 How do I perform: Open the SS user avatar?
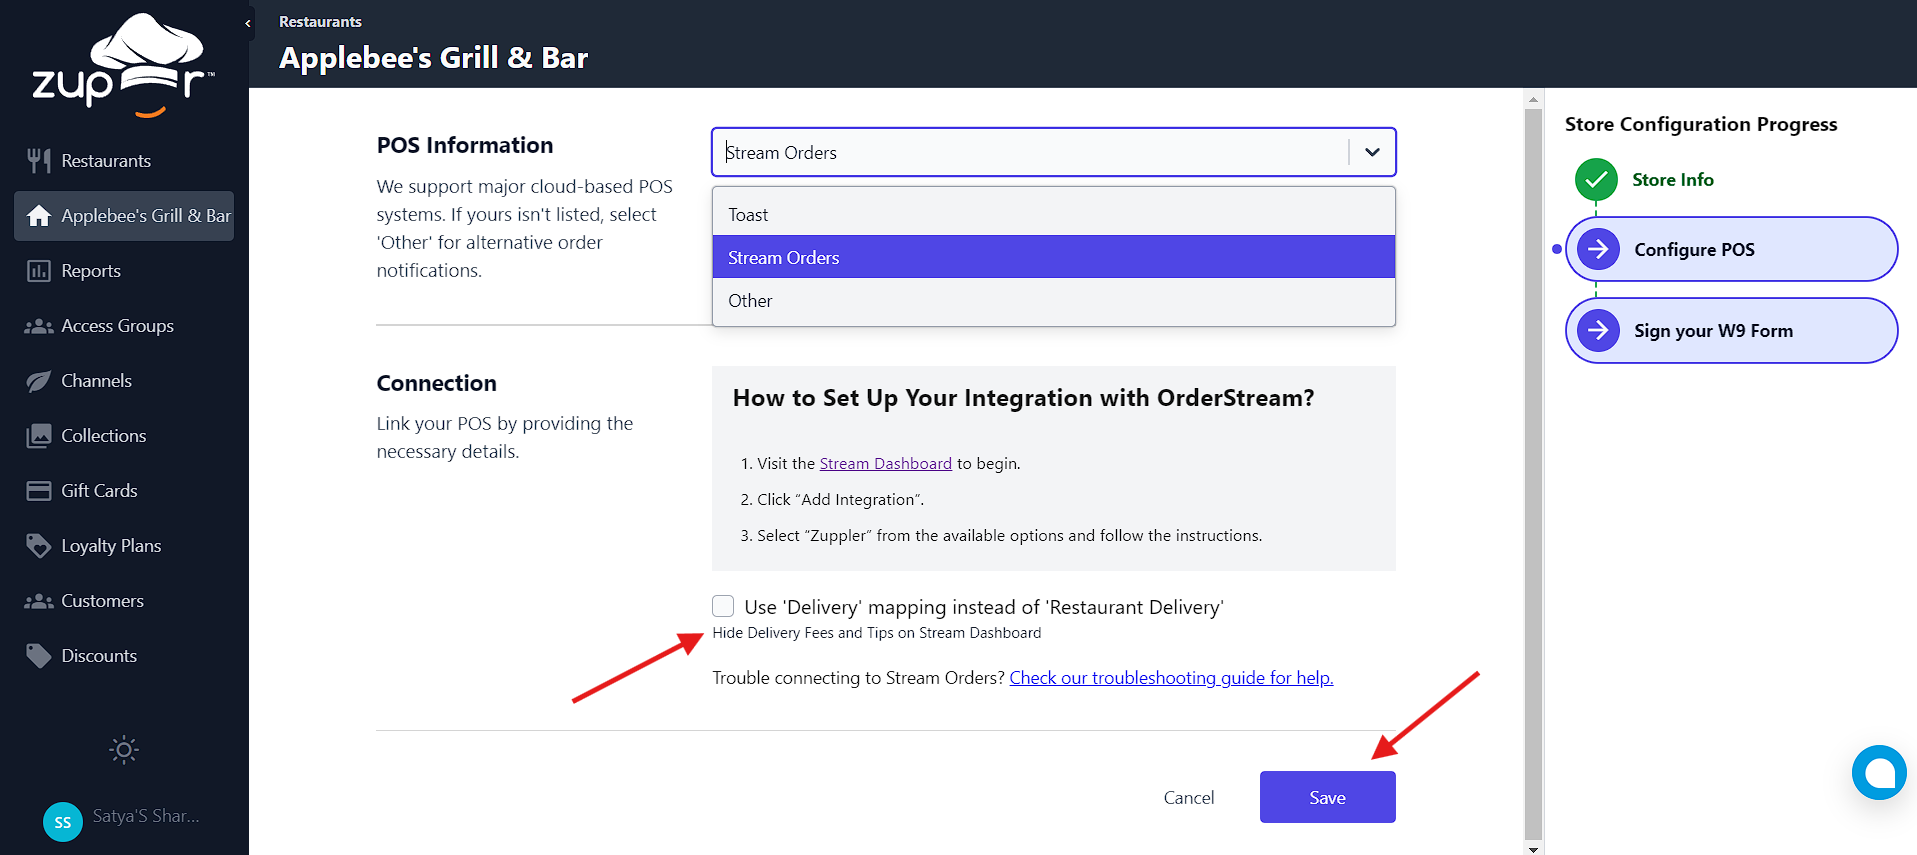63,822
